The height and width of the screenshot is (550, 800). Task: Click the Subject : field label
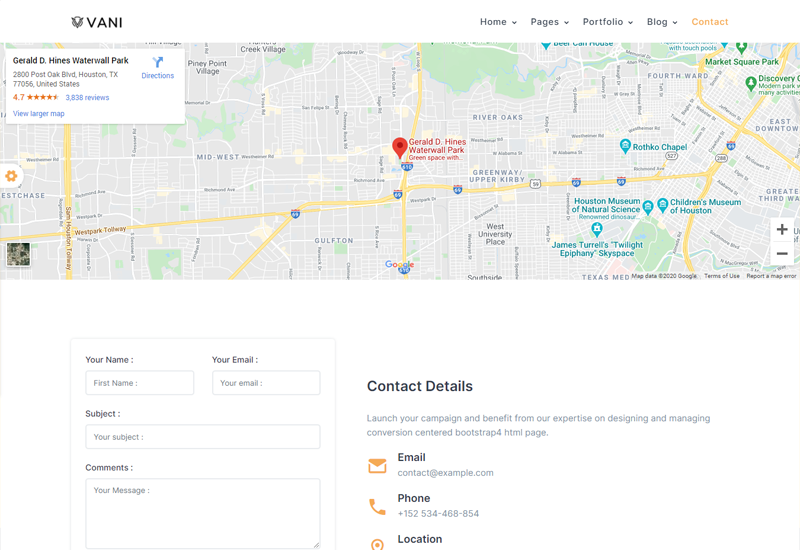pyautogui.click(x=103, y=413)
